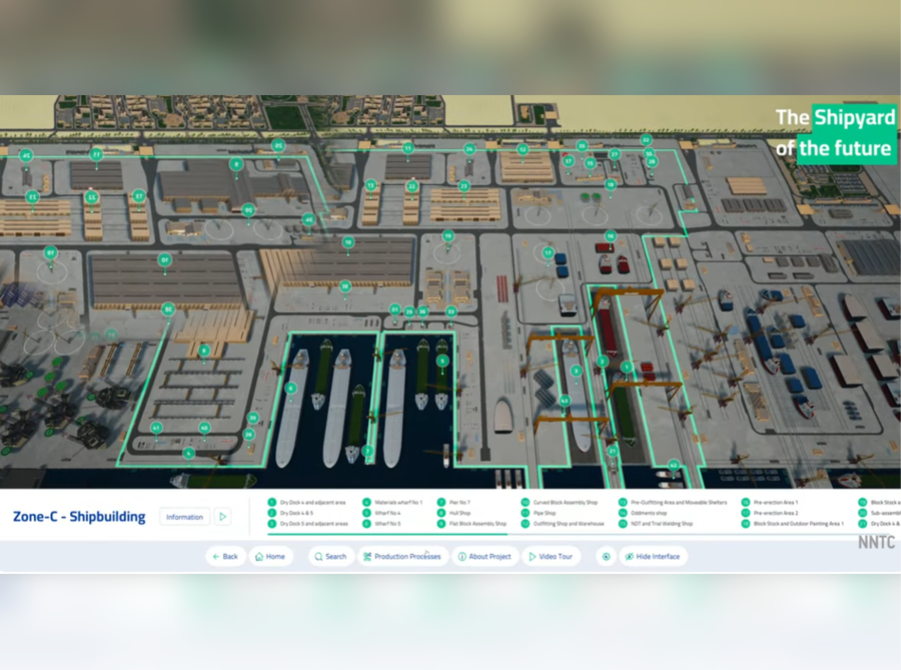This screenshot has width=901, height=670.
Task: Select Pipe Shop legend entry
Action: tap(544, 513)
